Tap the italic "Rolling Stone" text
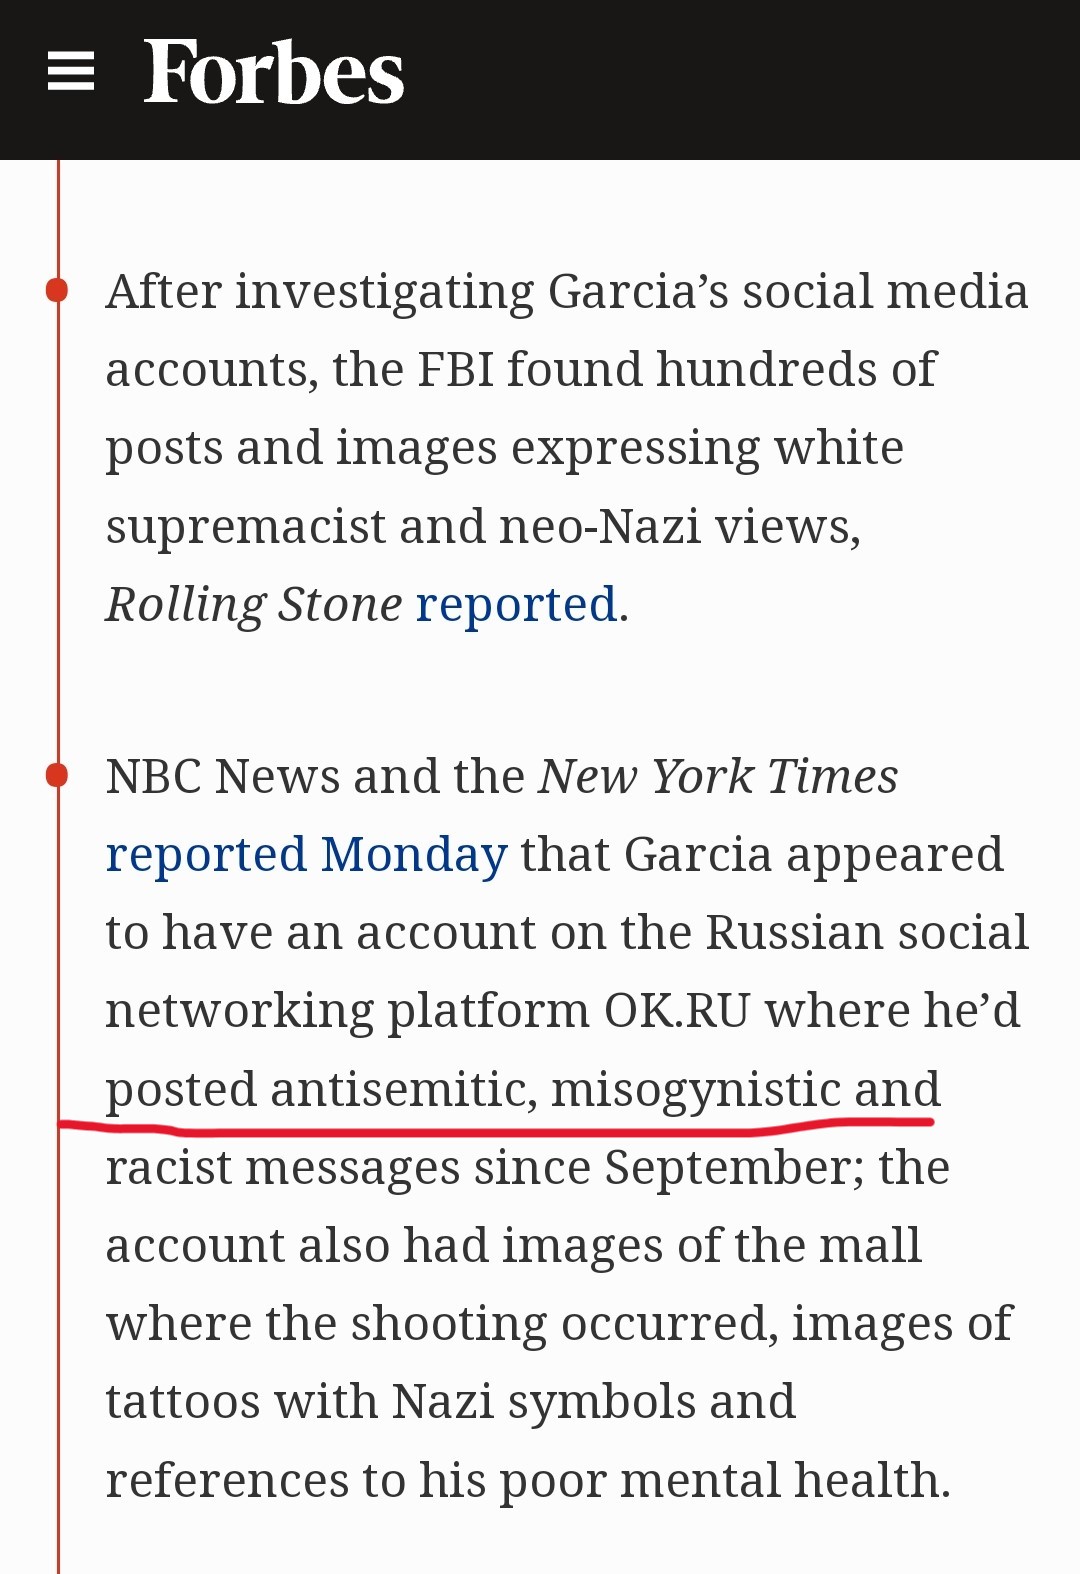The height and width of the screenshot is (1574, 1080). [254, 605]
